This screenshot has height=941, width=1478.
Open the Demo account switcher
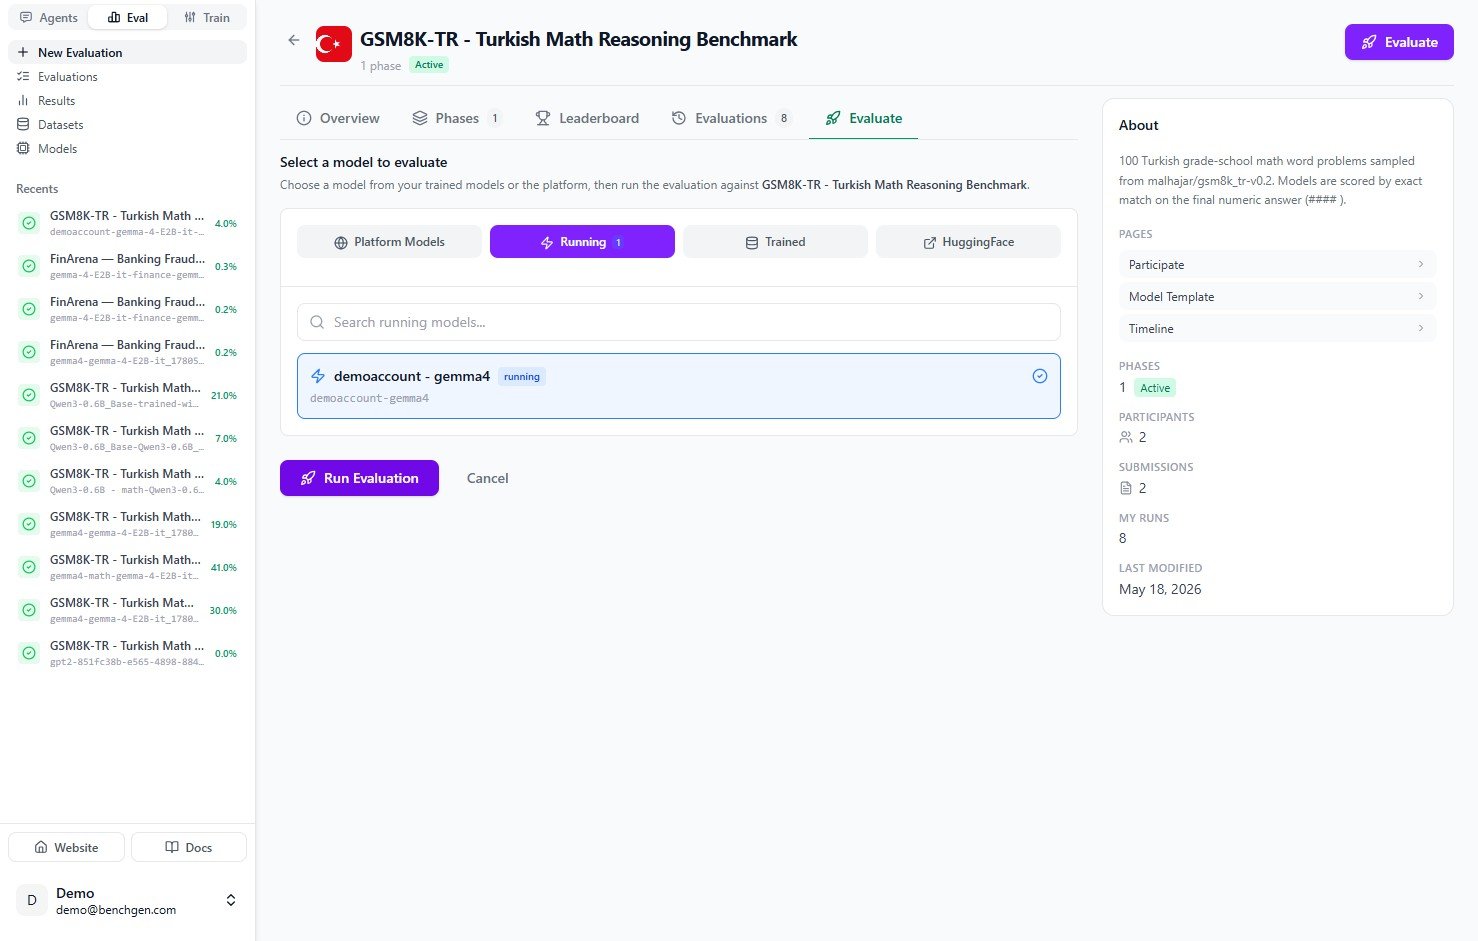127,900
